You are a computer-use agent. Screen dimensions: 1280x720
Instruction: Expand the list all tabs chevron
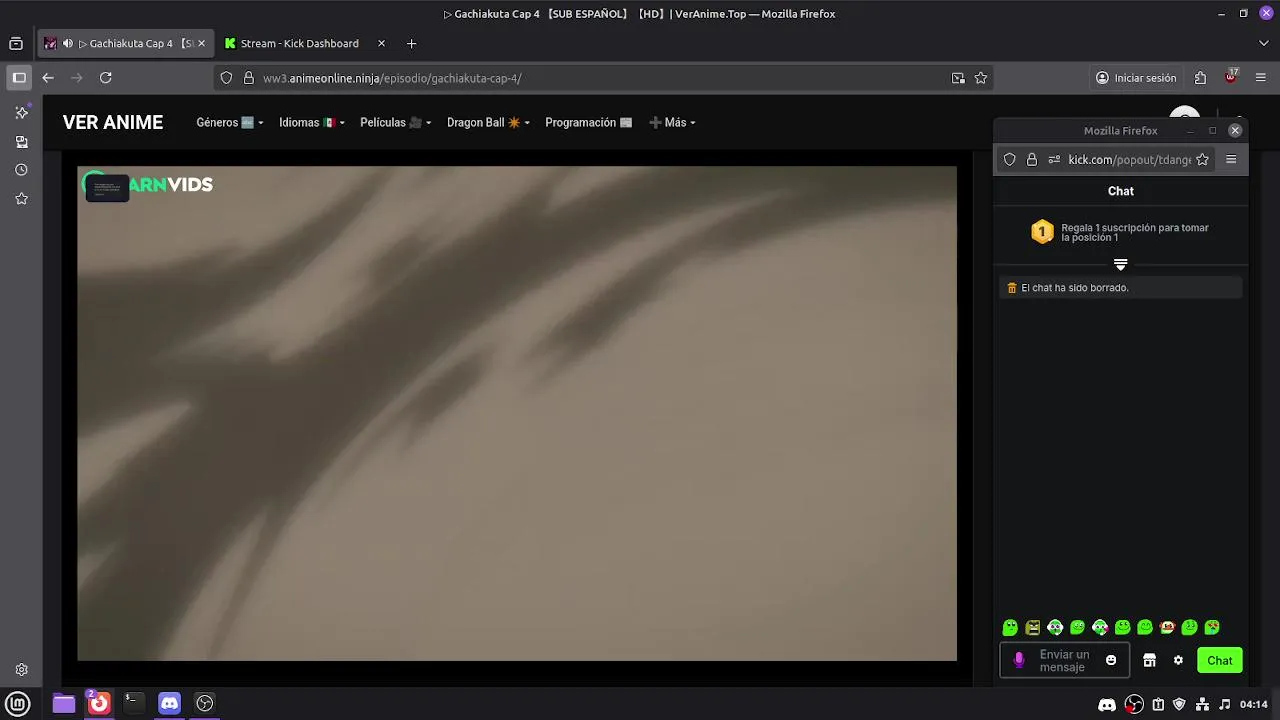click(x=1264, y=43)
